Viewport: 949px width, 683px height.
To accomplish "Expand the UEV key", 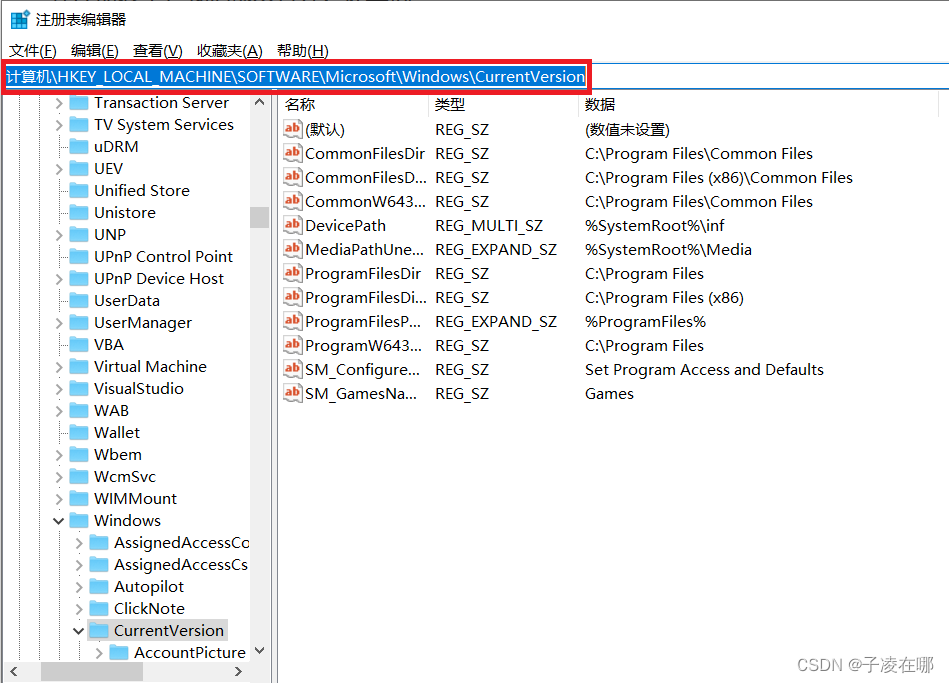I will pyautogui.click(x=59, y=169).
